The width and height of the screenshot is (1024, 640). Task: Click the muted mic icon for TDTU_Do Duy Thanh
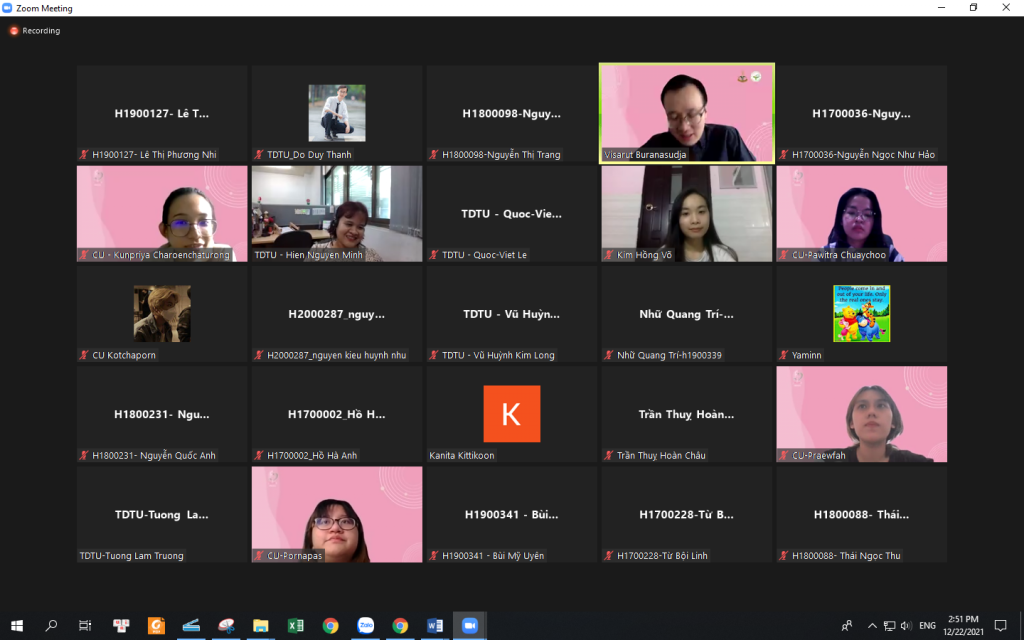[259, 155]
